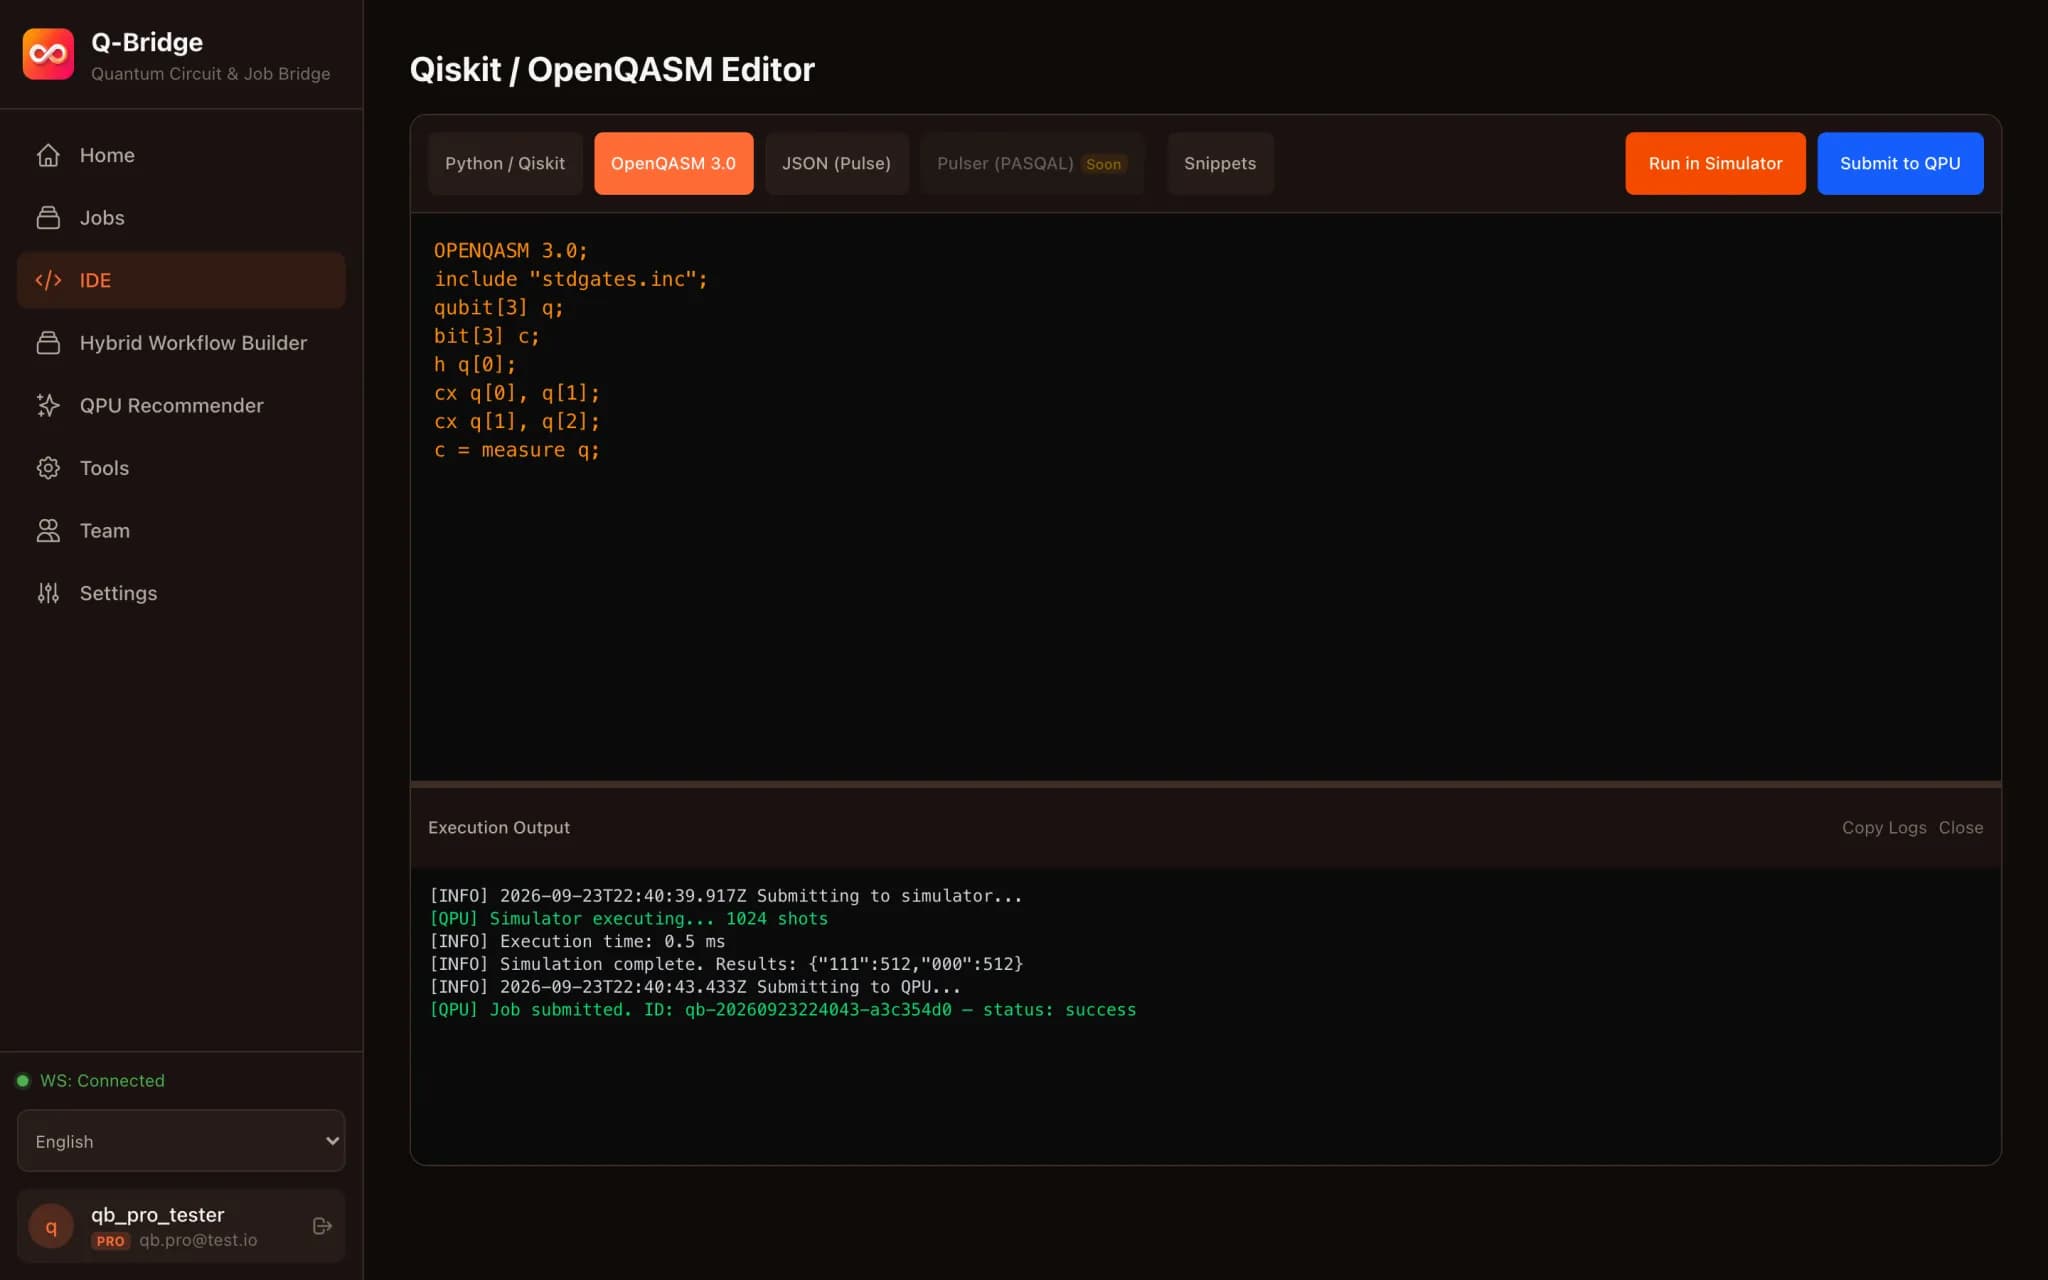Select the OpenQASM 3.0 tab
The height and width of the screenshot is (1280, 2048).
673,163
